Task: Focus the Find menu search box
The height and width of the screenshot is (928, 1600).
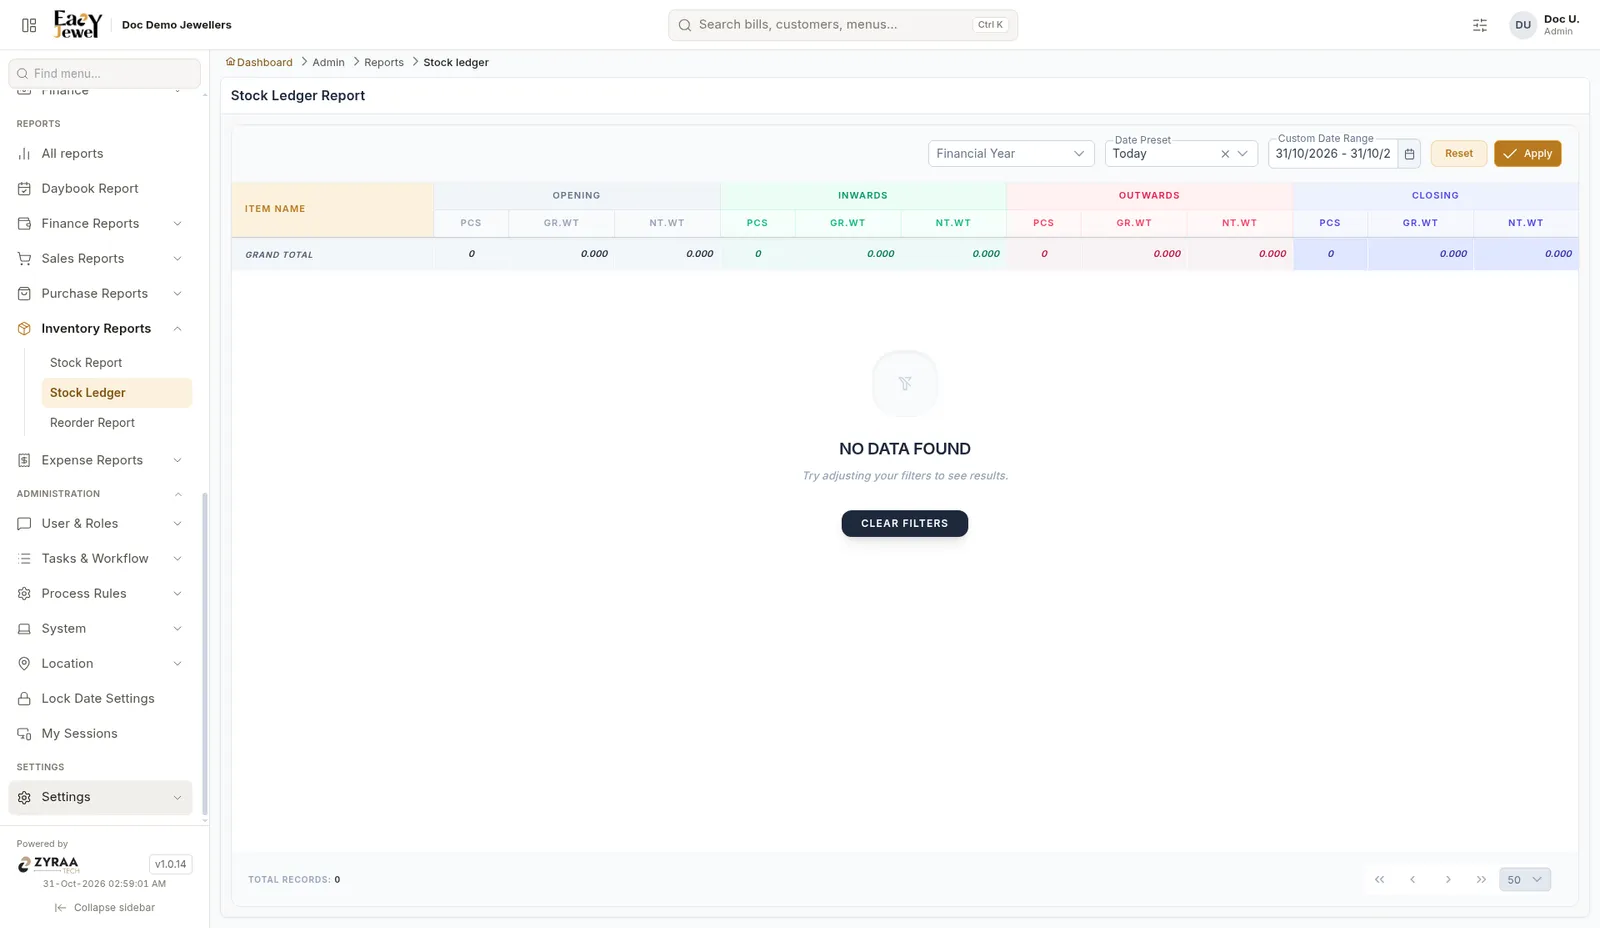Action: tap(105, 73)
